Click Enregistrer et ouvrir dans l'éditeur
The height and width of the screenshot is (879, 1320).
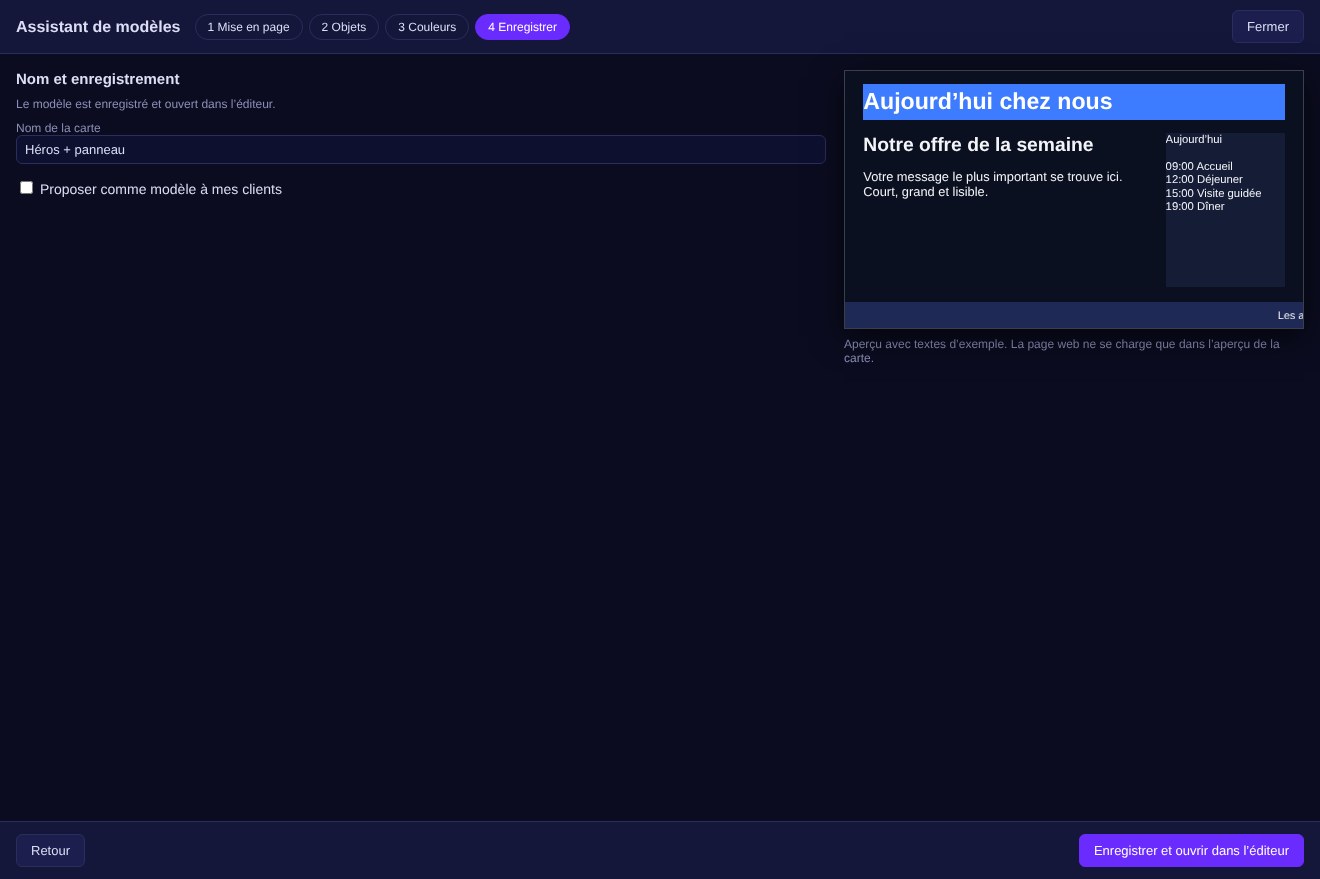click(x=1191, y=850)
